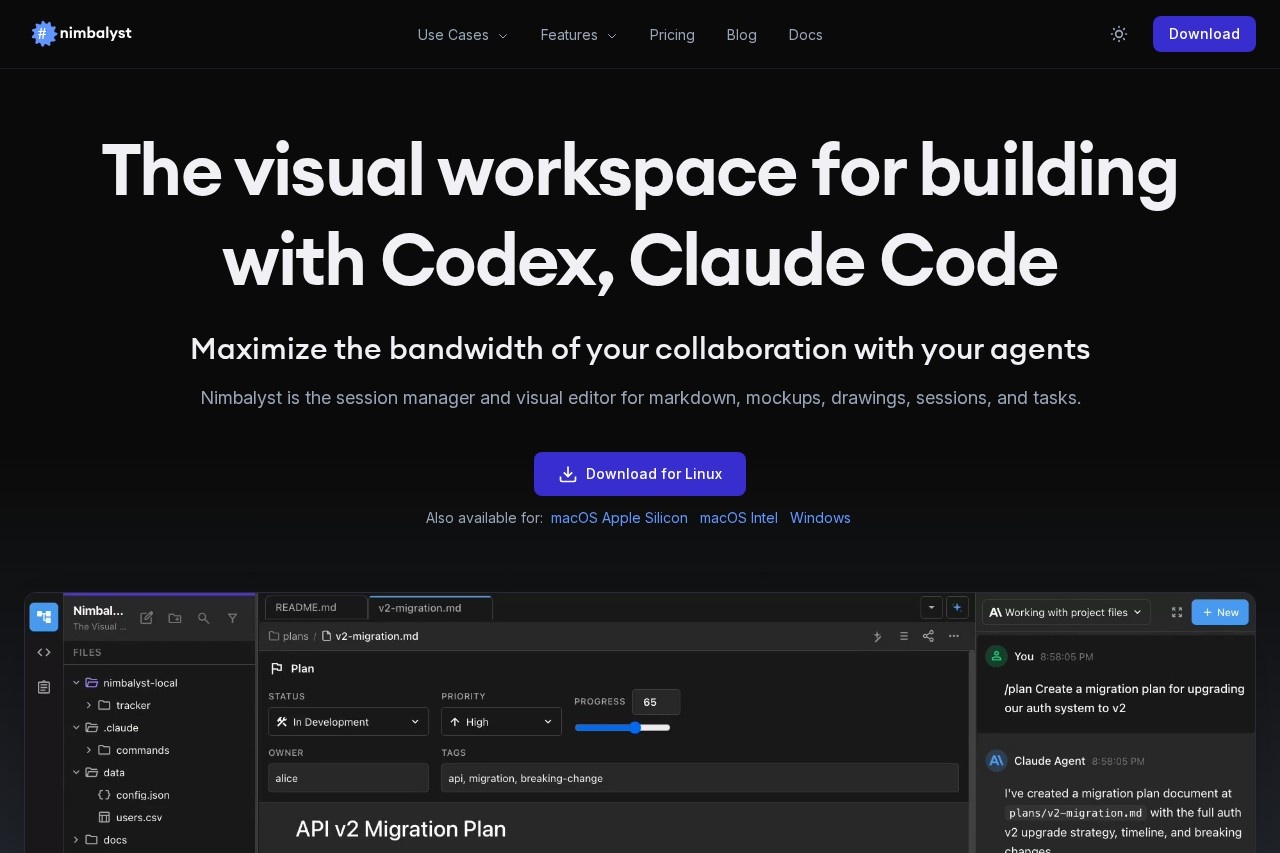Select the code view icon in left sidebar
1280x853 pixels.
click(x=44, y=652)
